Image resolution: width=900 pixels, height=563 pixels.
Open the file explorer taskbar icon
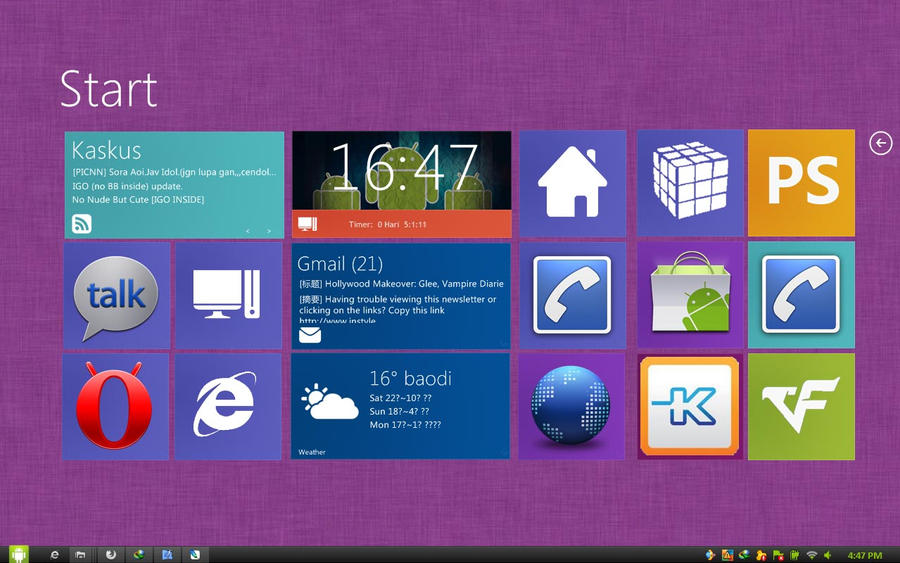[80, 554]
